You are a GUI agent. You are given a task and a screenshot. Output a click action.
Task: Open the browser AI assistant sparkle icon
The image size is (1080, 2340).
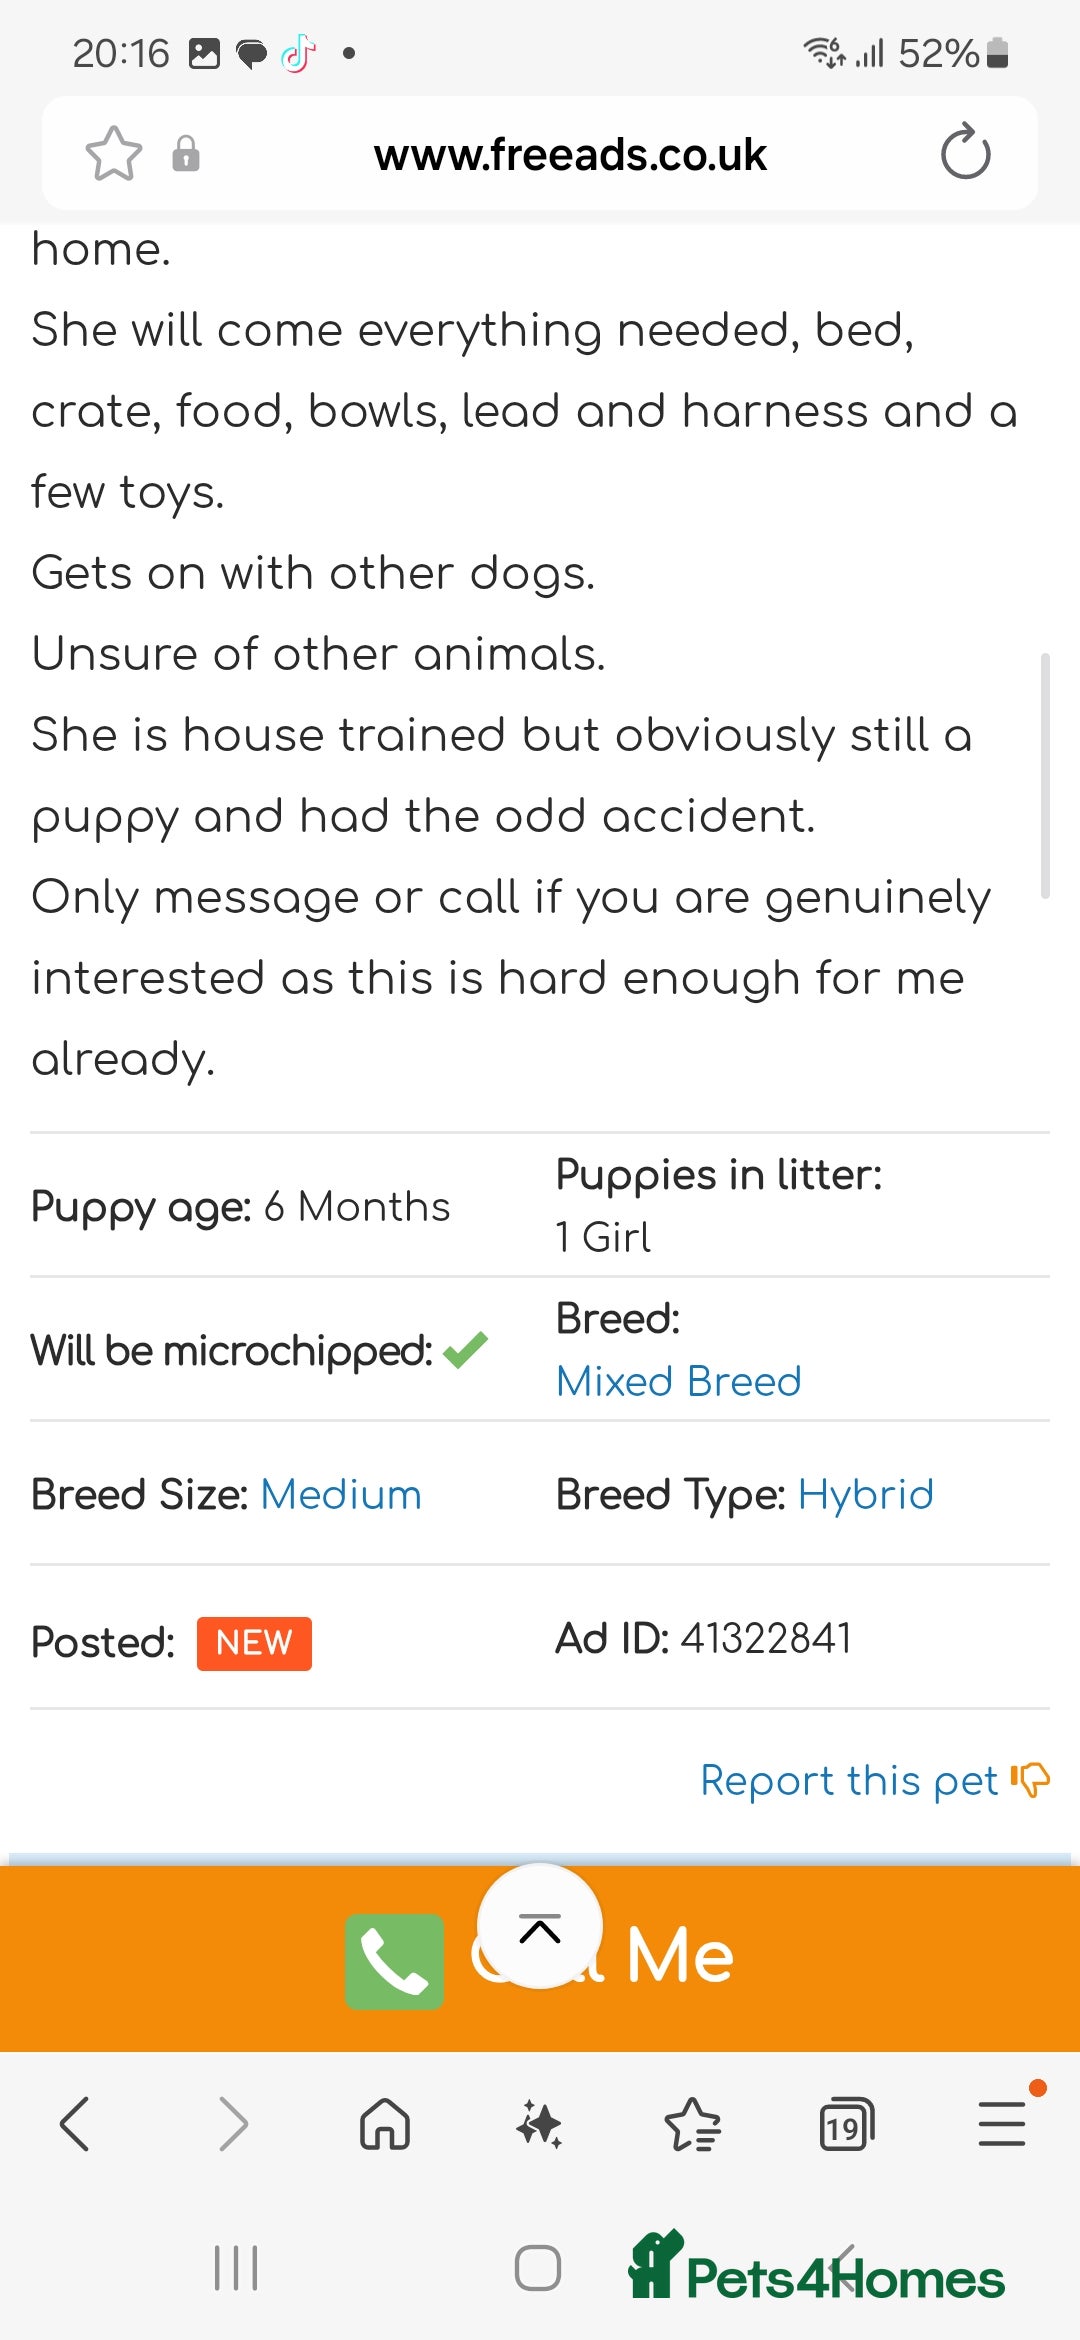pos(540,2125)
